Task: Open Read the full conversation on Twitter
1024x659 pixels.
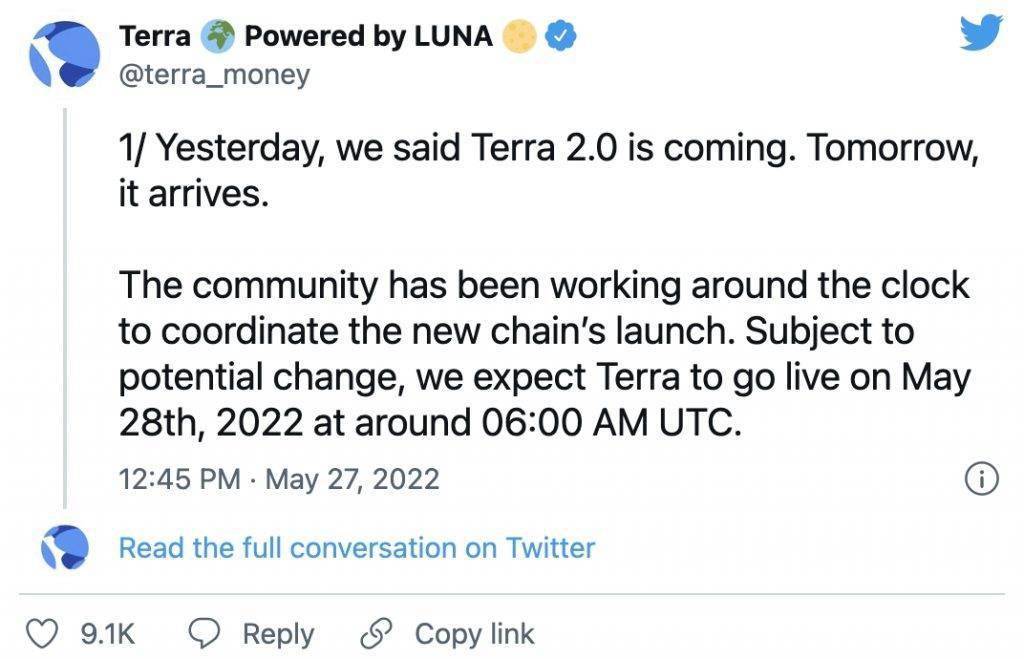Action: pos(360,548)
